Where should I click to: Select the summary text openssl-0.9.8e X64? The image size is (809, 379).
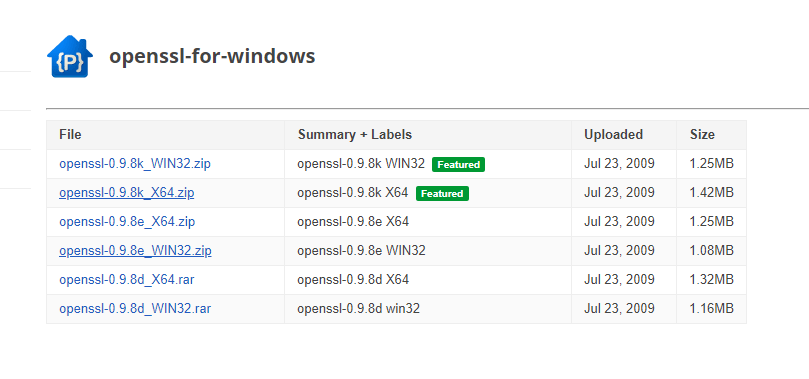(353, 222)
